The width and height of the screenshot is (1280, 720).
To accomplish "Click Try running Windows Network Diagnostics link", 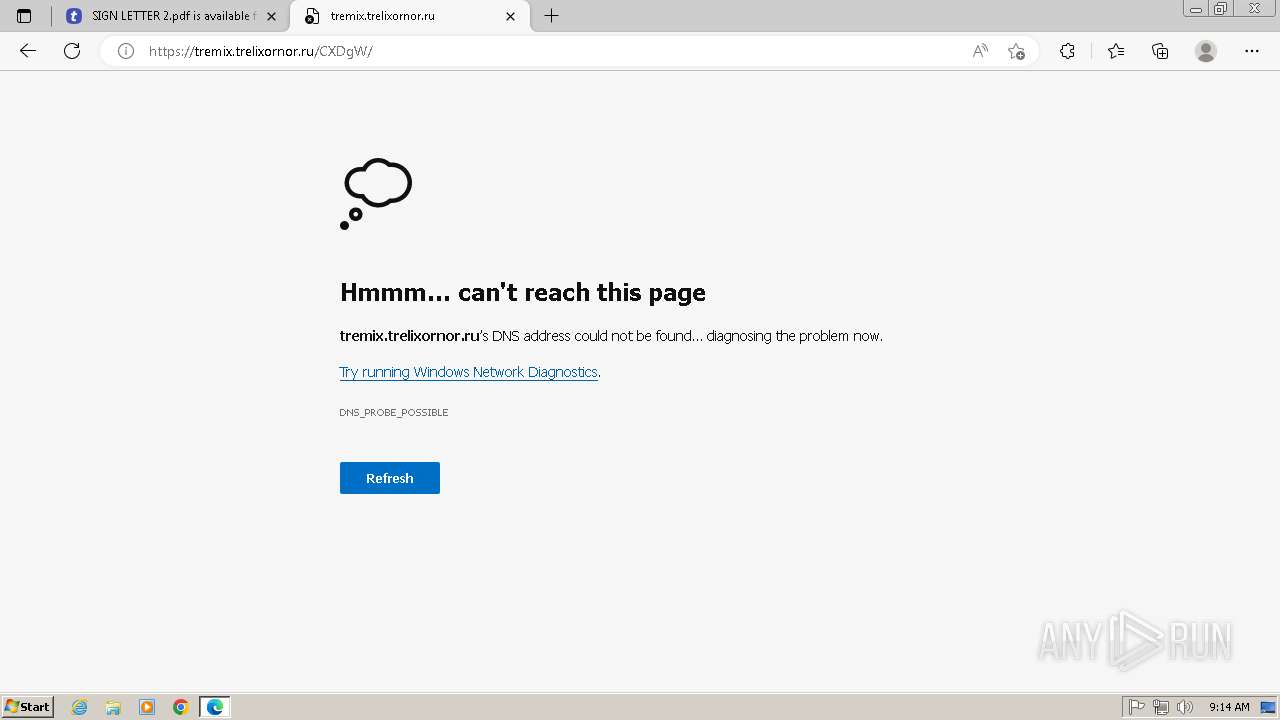I will (468, 372).
